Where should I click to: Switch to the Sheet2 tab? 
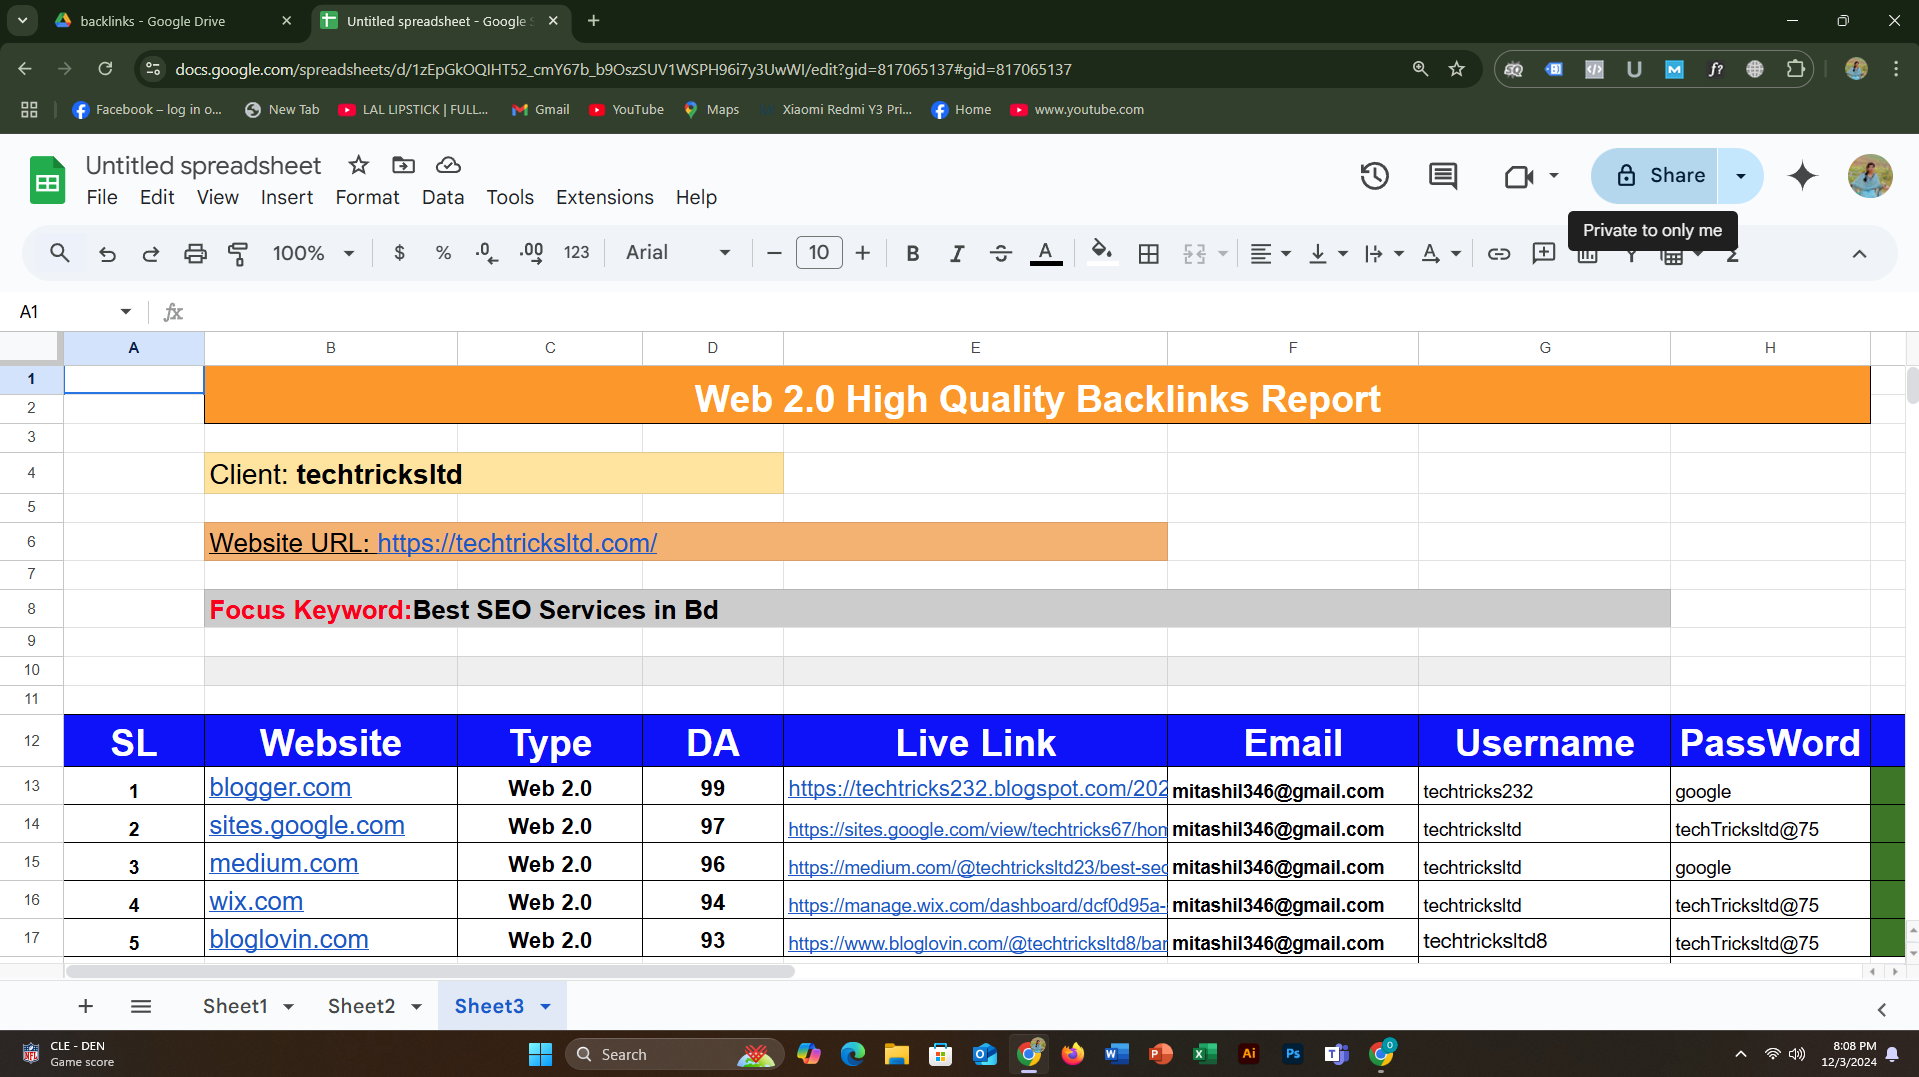pyautogui.click(x=361, y=1006)
